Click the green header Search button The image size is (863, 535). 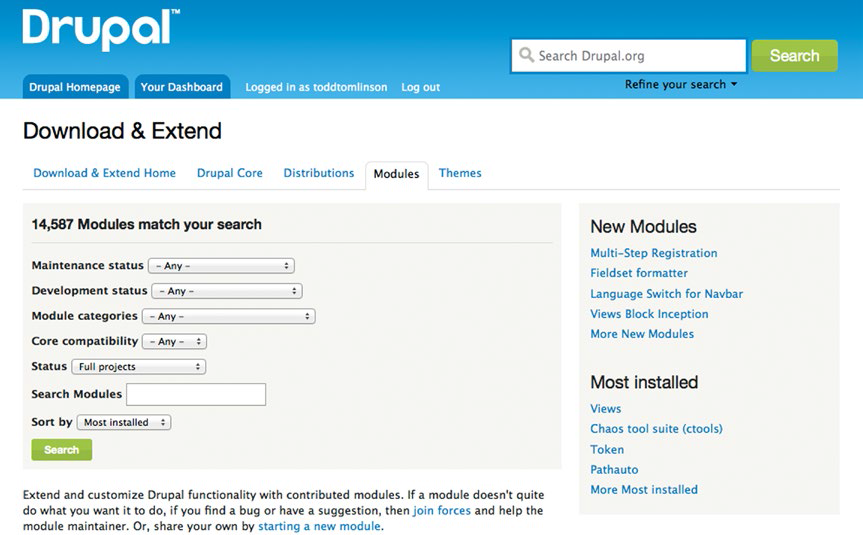[794, 56]
